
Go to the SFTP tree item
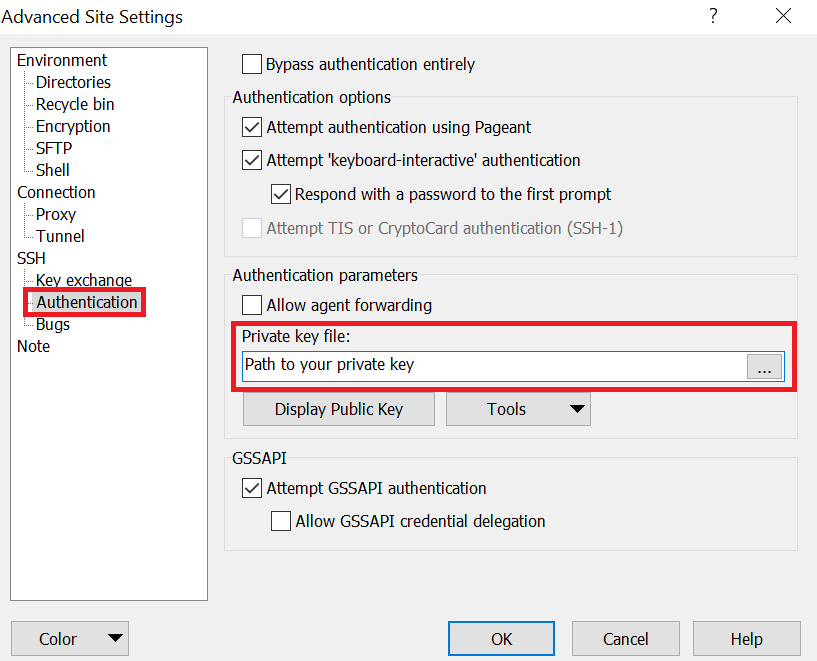coord(54,148)
